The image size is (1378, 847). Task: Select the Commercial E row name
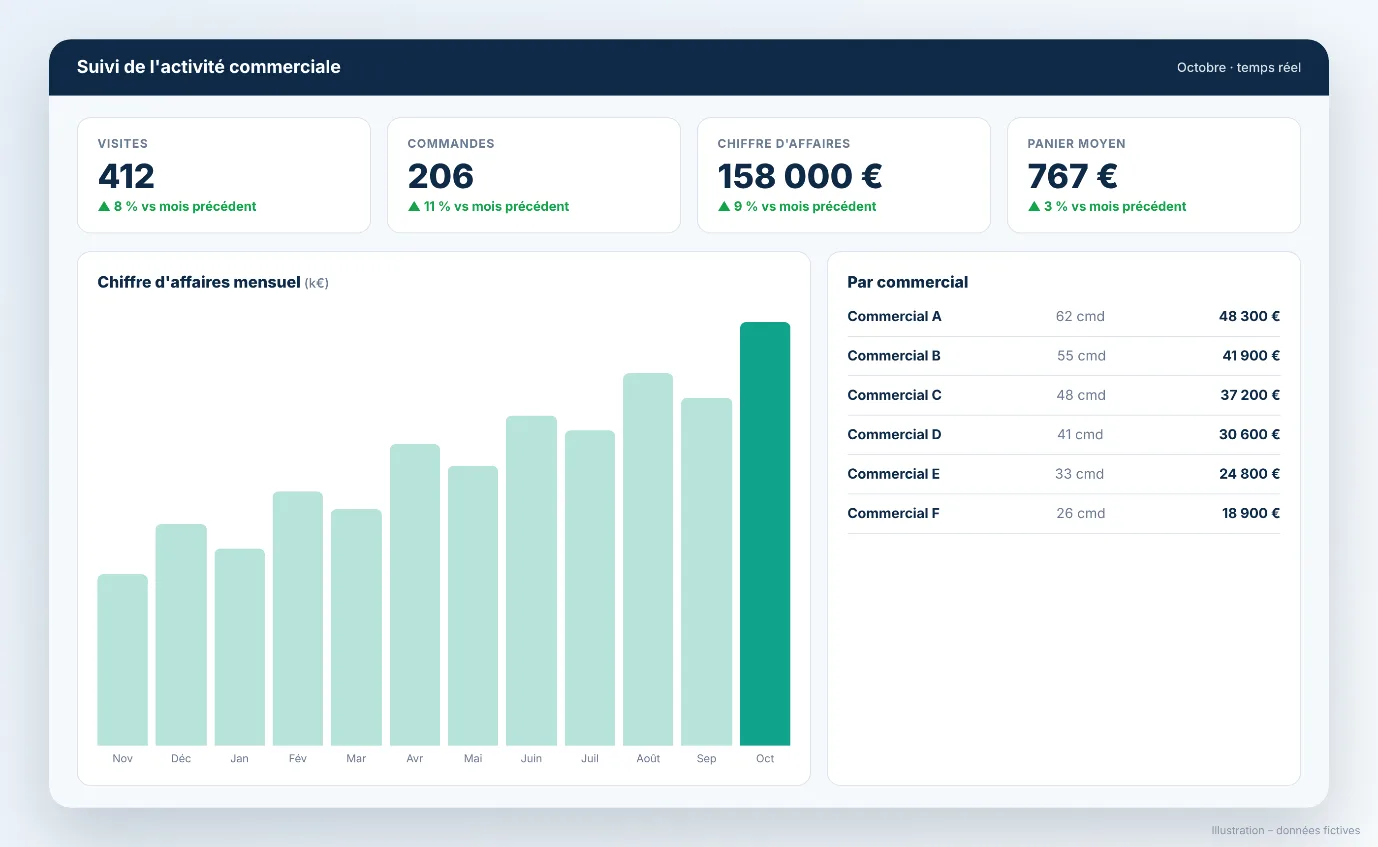(894, 474)
